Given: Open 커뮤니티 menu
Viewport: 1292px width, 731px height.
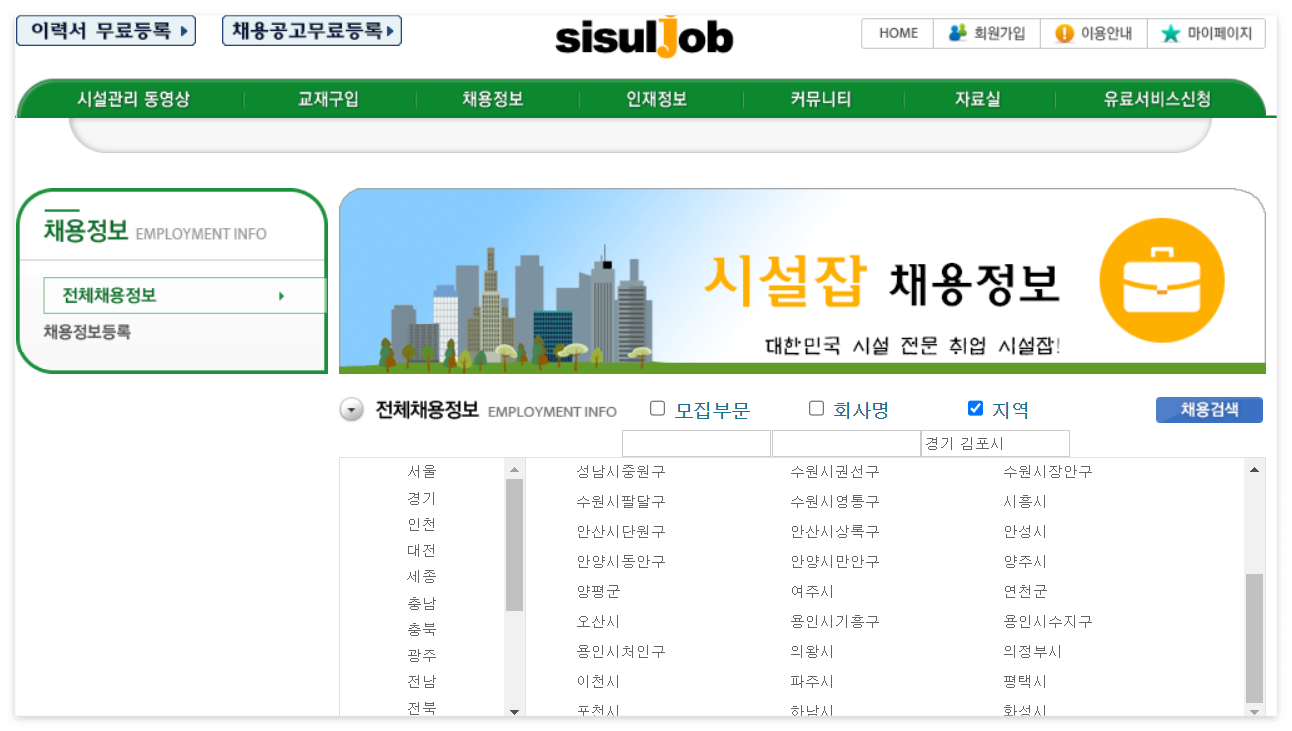Looking at the screenshot, I should tap(820, 99).
